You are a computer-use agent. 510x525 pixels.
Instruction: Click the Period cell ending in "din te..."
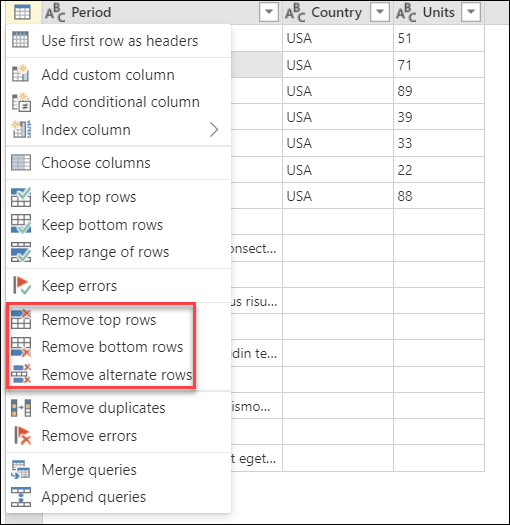click(256, 353)
